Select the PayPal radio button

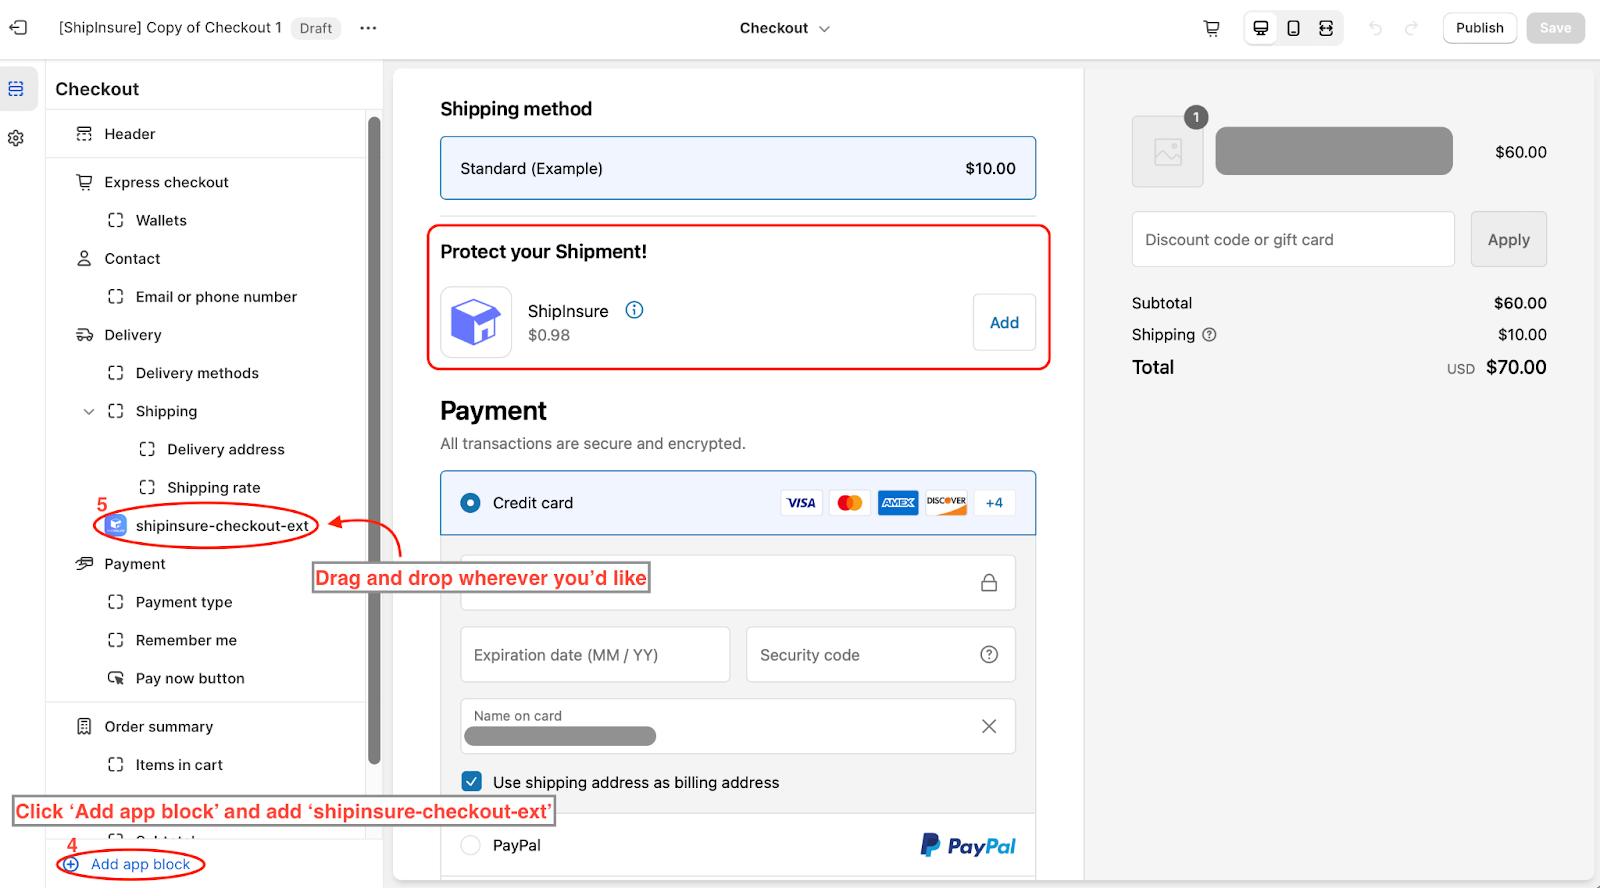[x=470, y=845]
